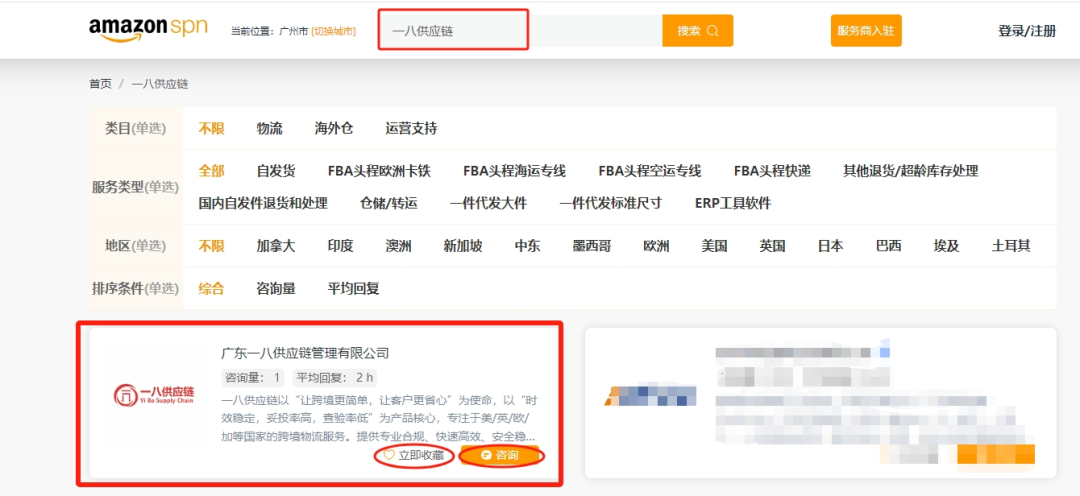Click the Amazon SPN logo
Screen dimensions: 1080x496
click(148, 29)
